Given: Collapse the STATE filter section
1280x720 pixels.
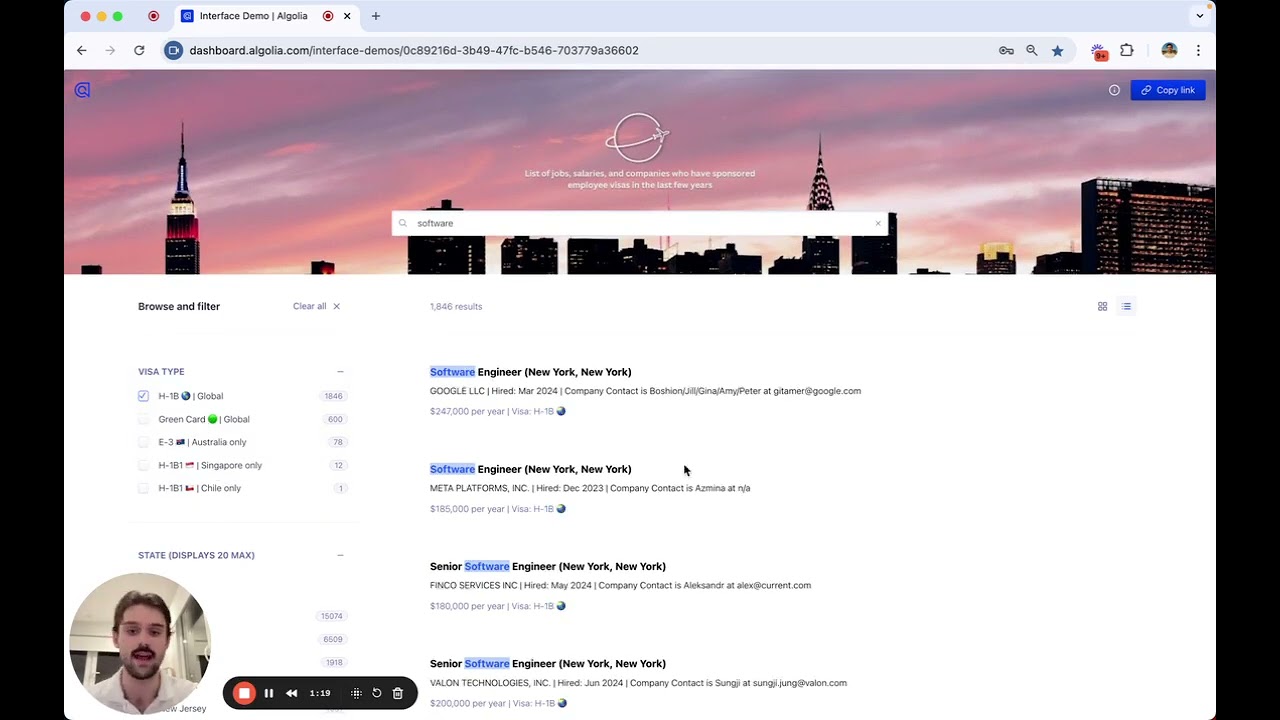Looking at the screenshot, I should tap(340, 555).
